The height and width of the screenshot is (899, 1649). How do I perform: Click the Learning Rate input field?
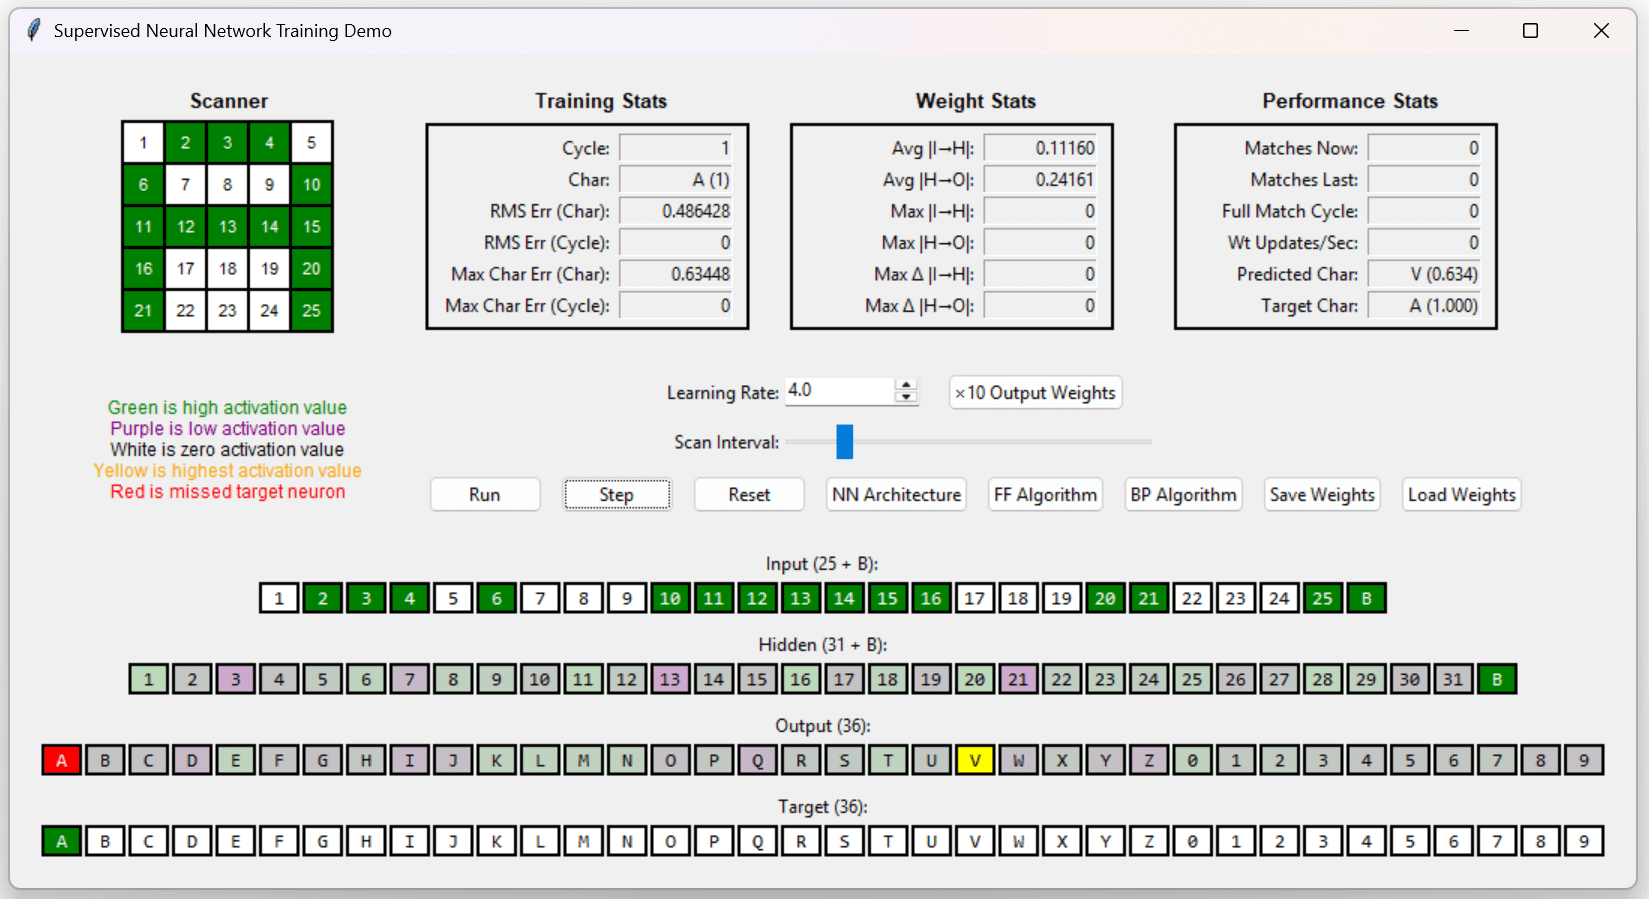838,391
